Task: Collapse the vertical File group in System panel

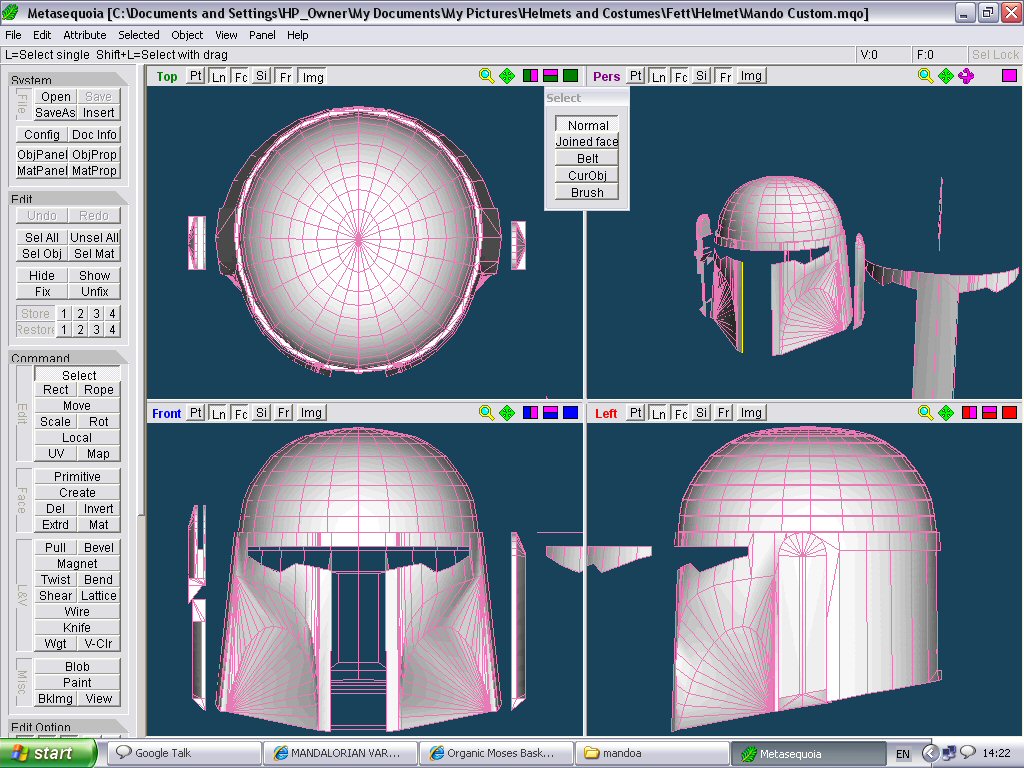Action: tap(22, 104)
